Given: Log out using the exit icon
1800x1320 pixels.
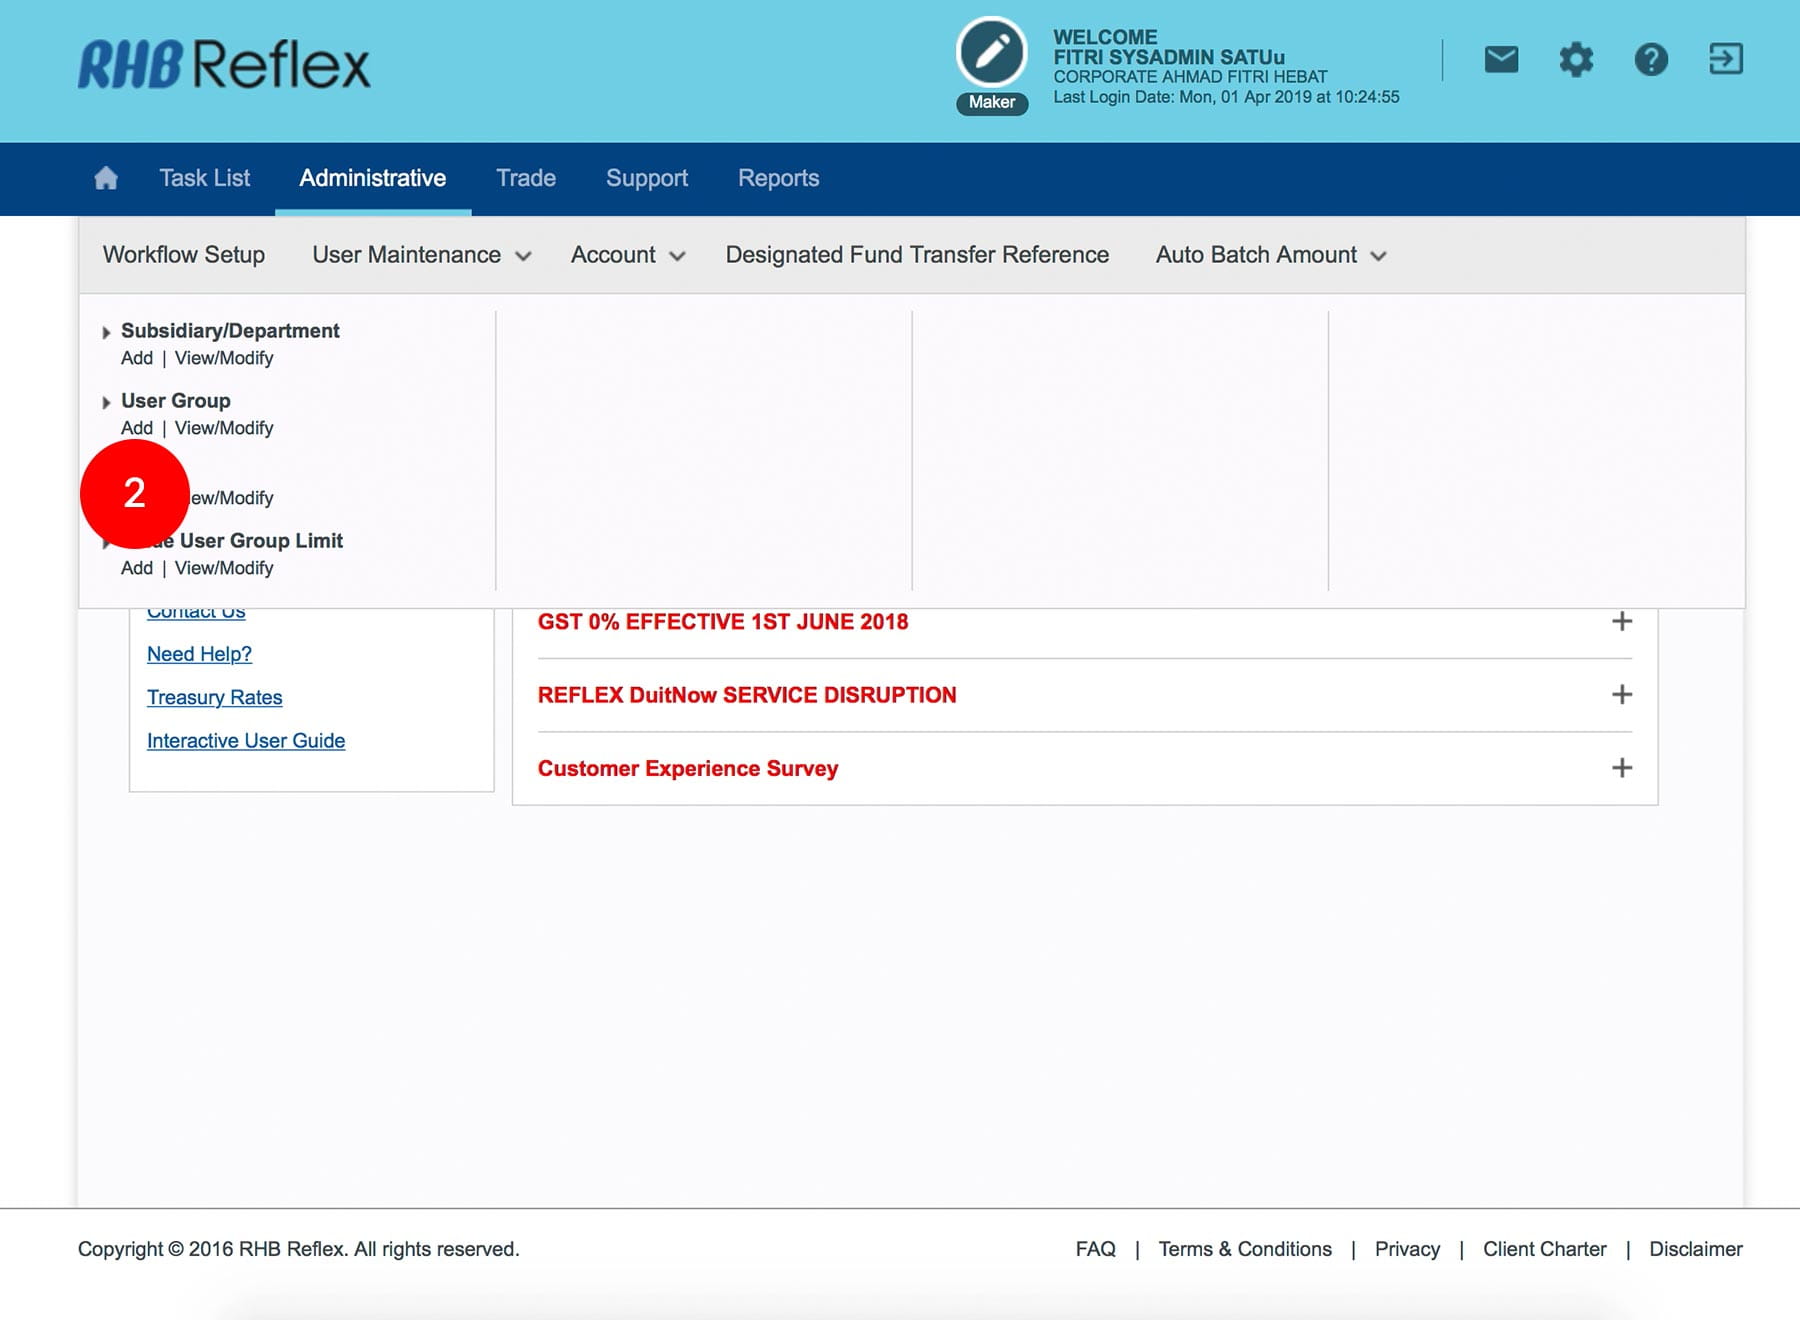Looking at the screenshot, I should tap(1726, 60).
